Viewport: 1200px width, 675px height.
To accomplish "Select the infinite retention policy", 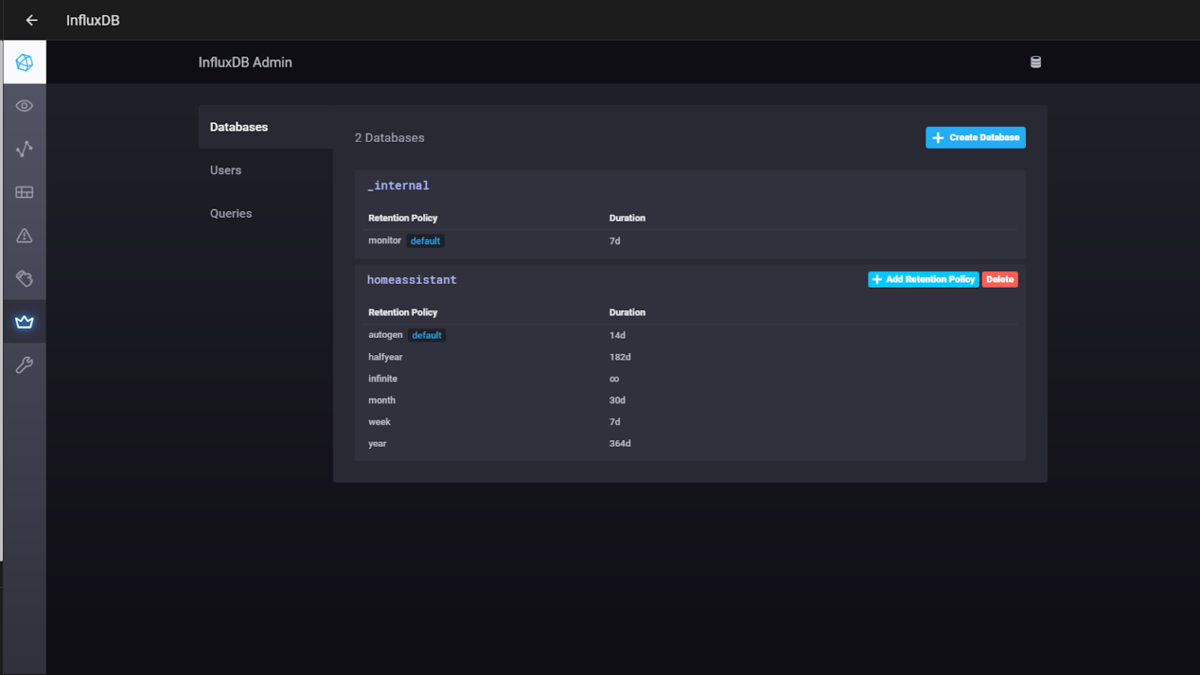I will click(382, 378).
